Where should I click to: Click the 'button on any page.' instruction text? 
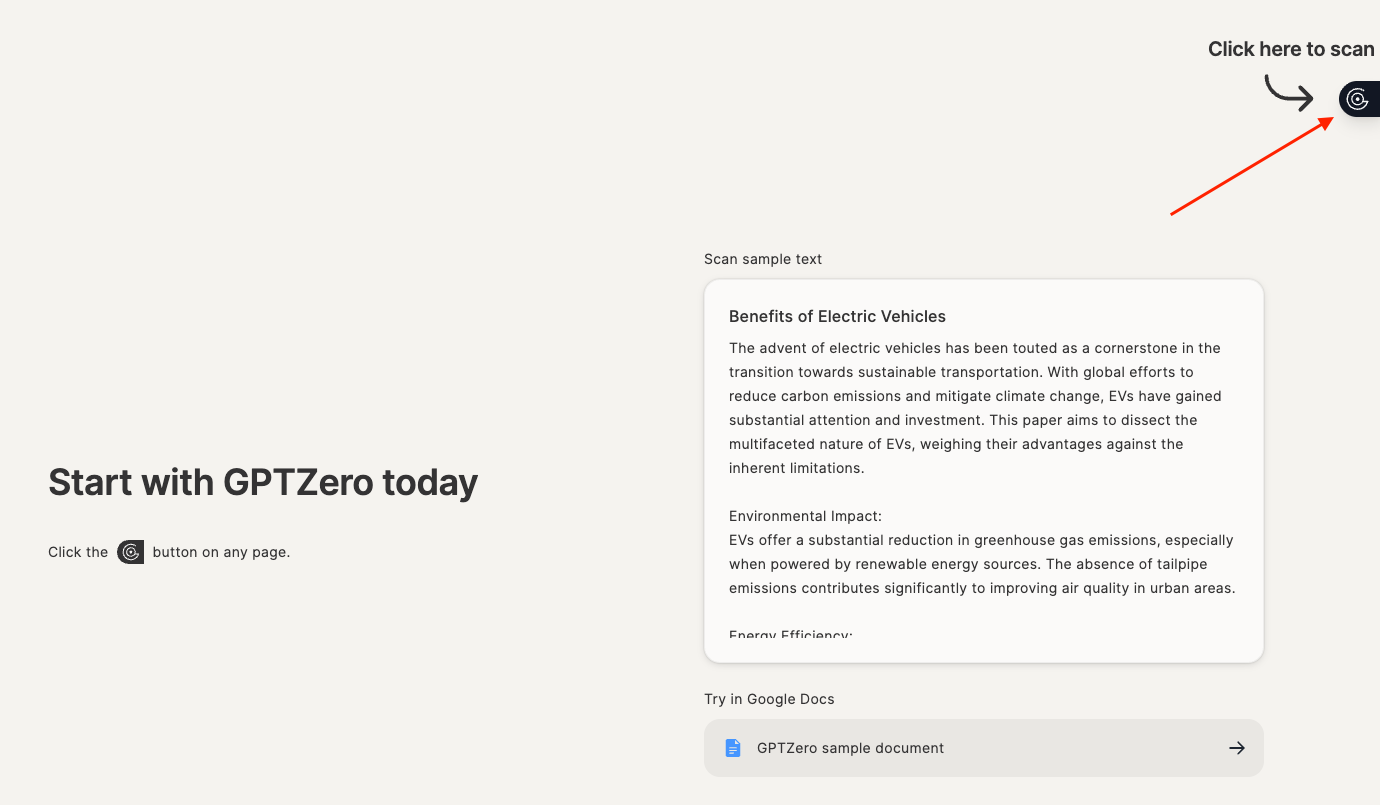pos(221,552)
